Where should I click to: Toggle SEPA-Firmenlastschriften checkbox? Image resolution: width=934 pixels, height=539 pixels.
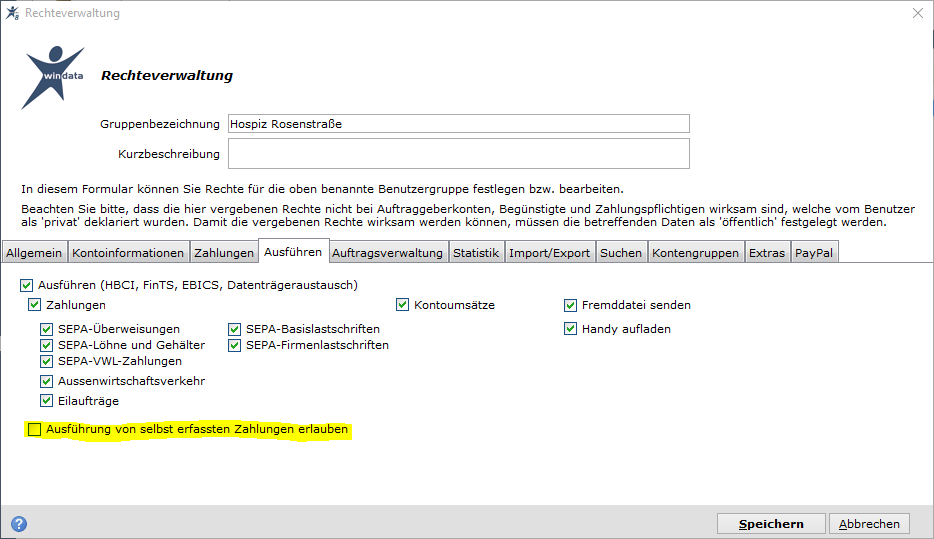235,345
